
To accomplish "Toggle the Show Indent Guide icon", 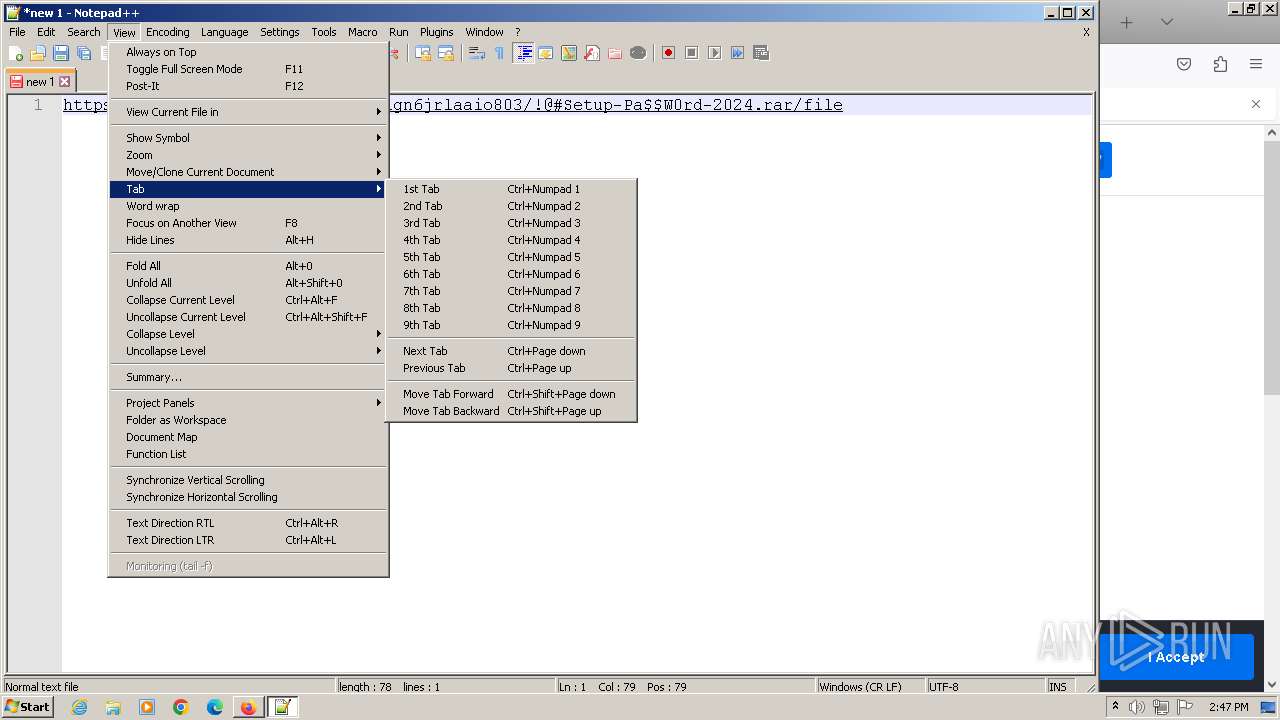I will pyautogui.click(x=523, y=53).
